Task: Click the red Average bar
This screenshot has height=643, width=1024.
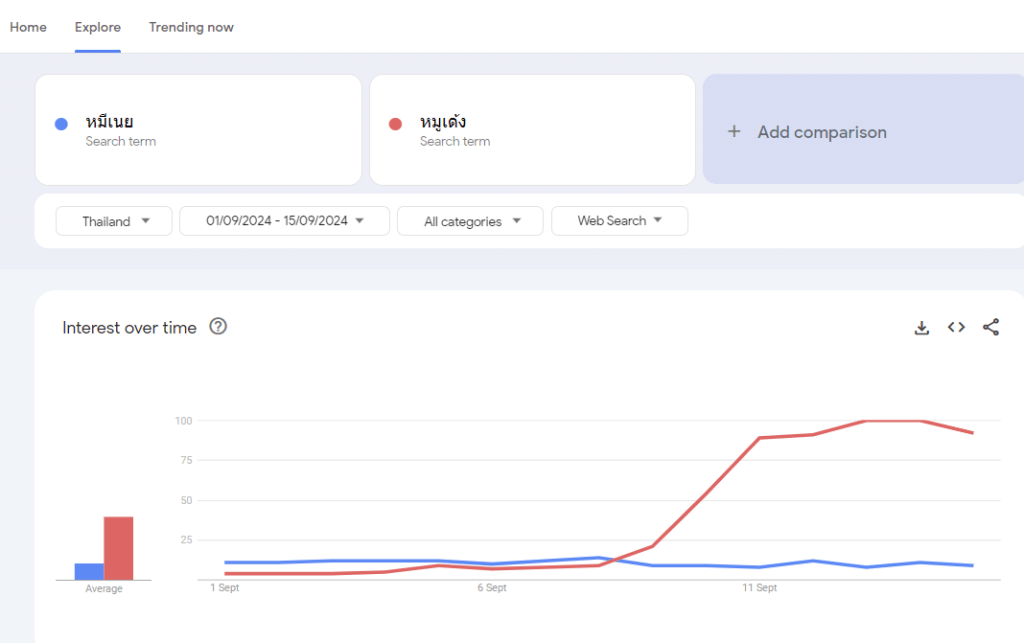Action: pos(118,548)
